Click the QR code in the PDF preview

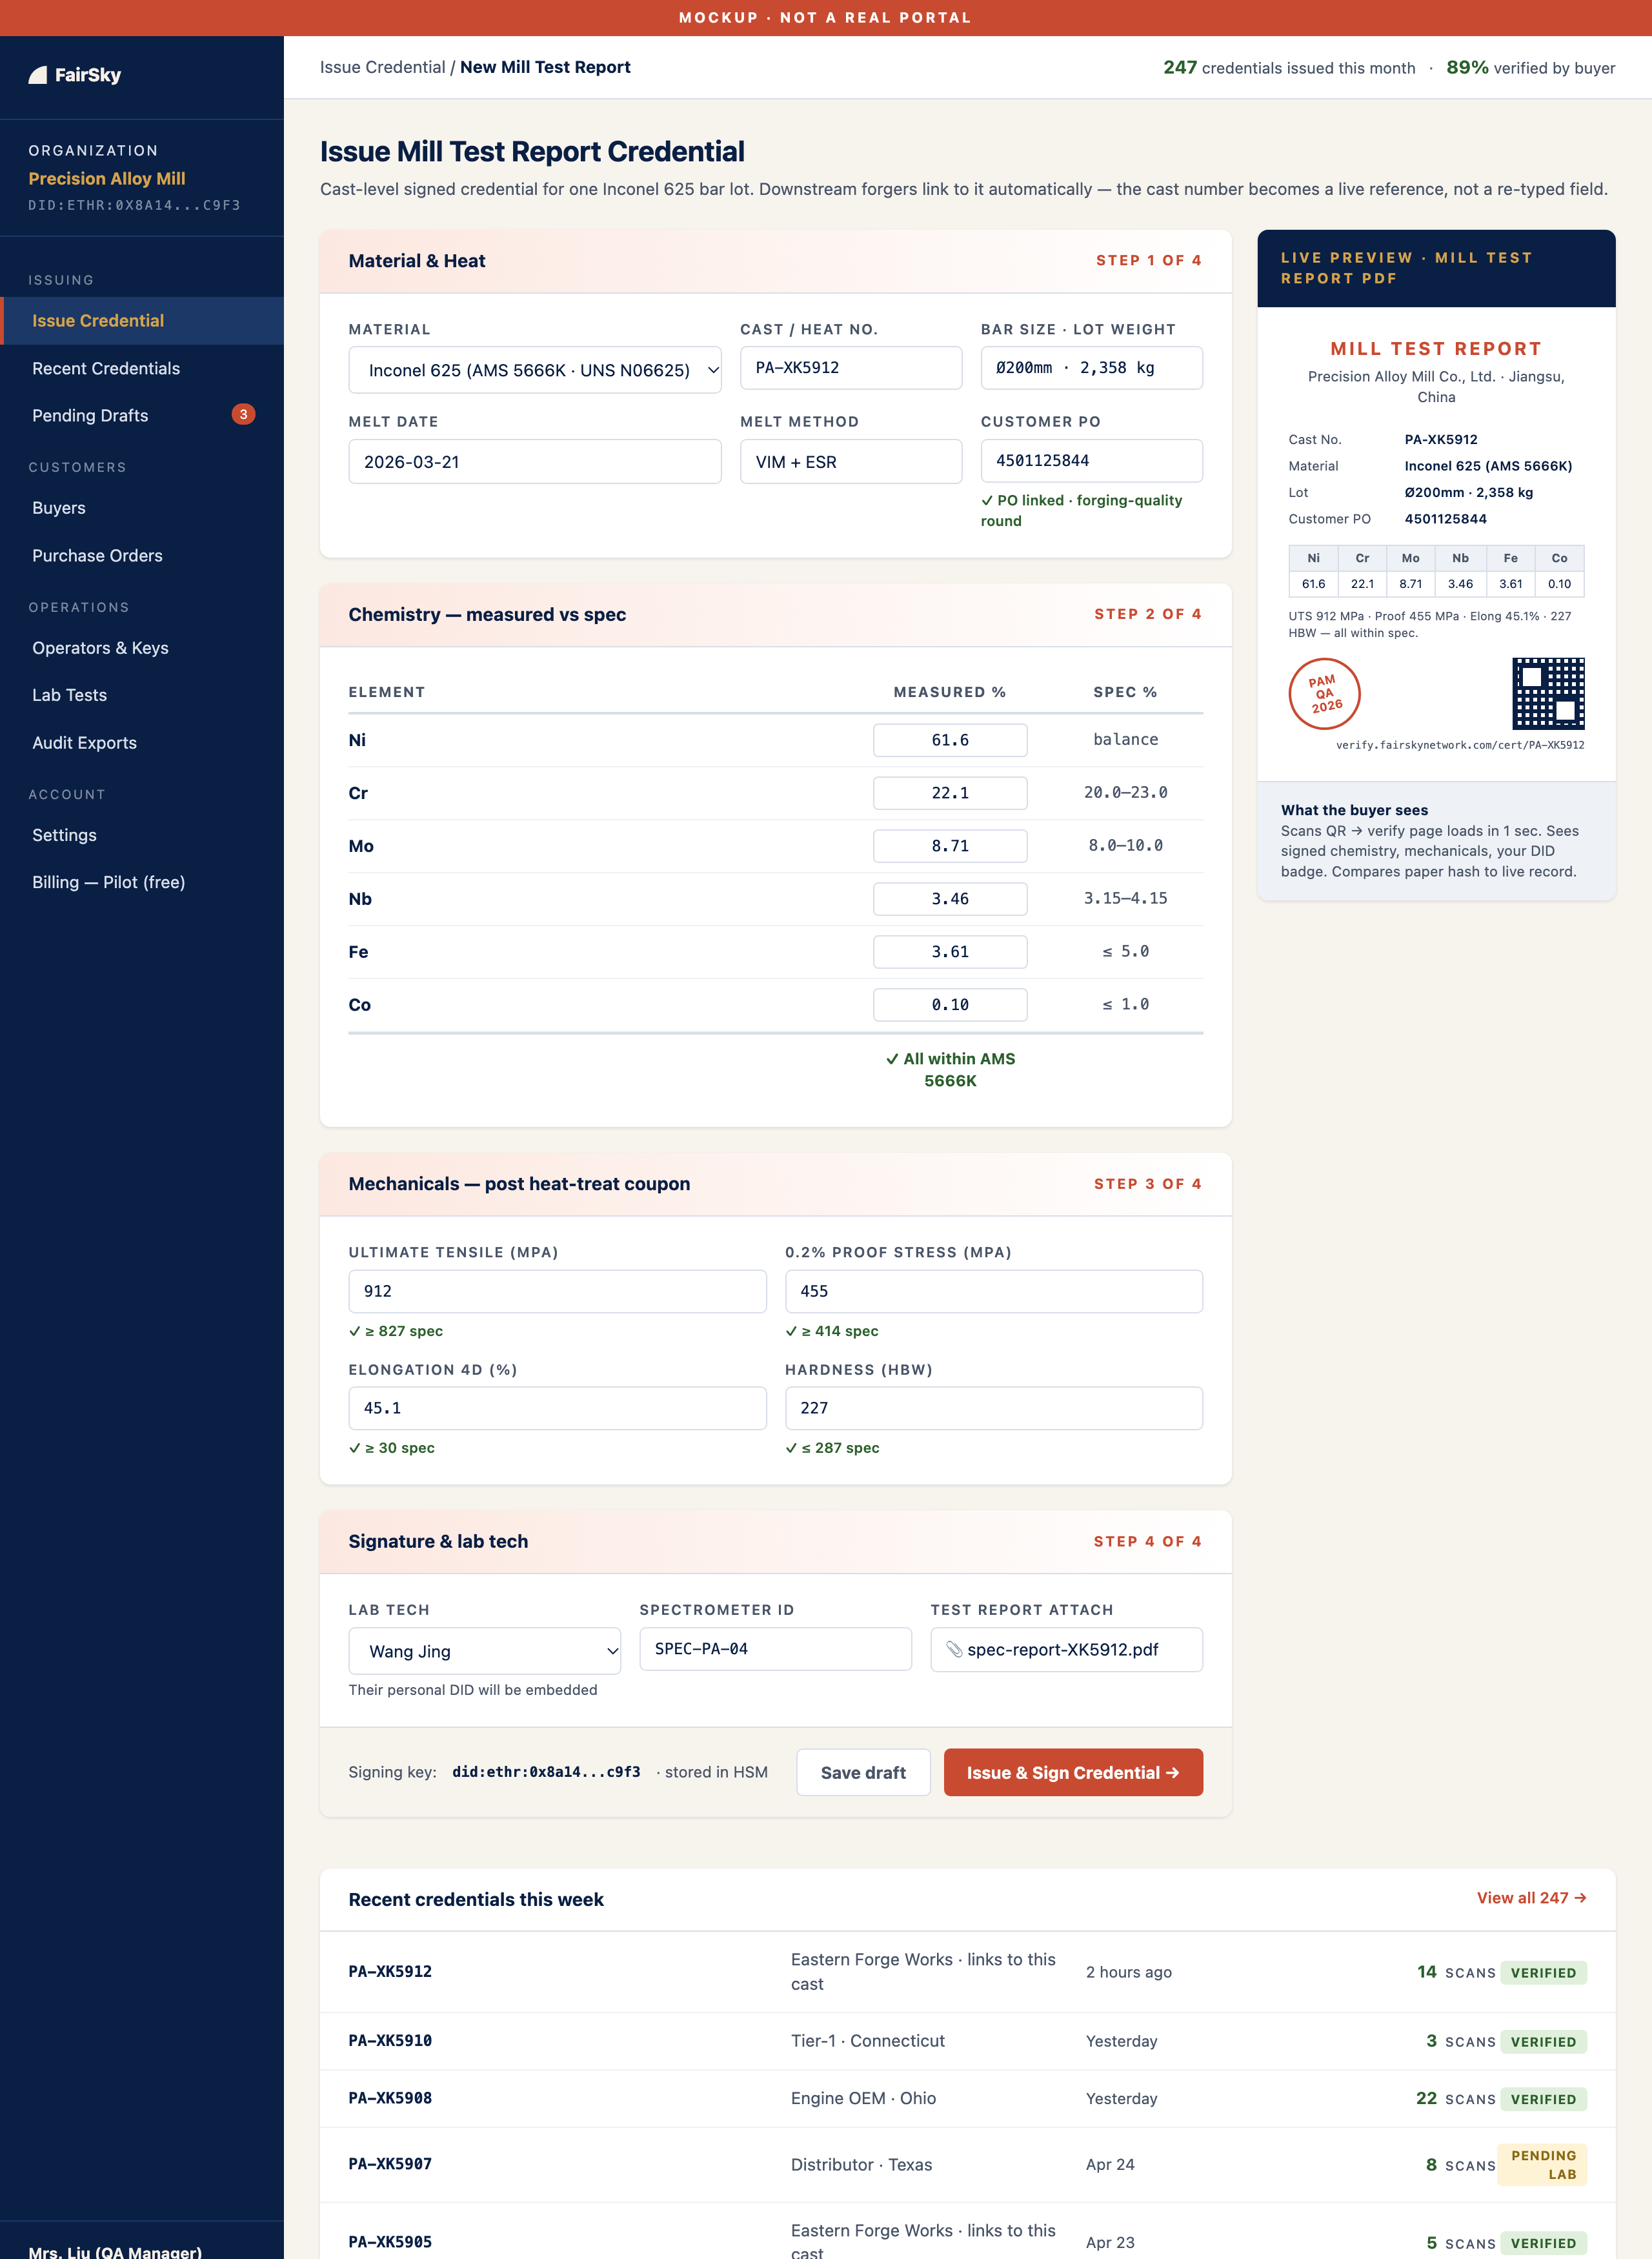pos(1548,693)
